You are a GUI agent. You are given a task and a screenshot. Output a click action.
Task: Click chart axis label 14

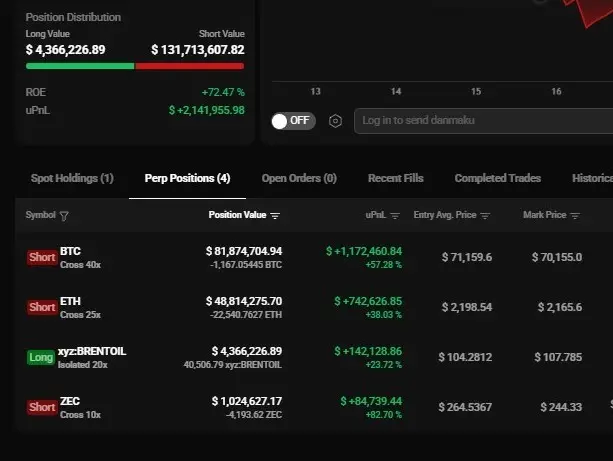396,91
